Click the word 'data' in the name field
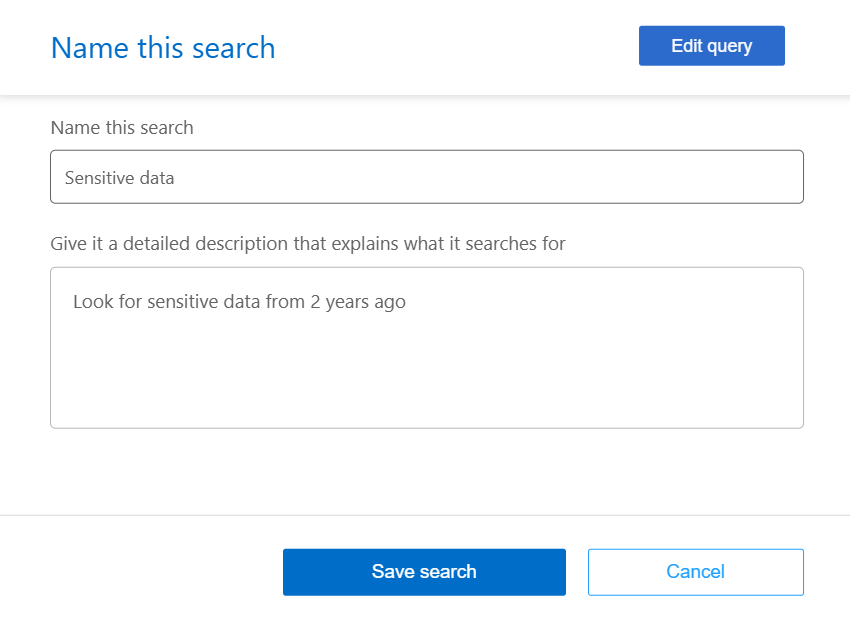This screenshot has height=618, width=850. [155, 178]
